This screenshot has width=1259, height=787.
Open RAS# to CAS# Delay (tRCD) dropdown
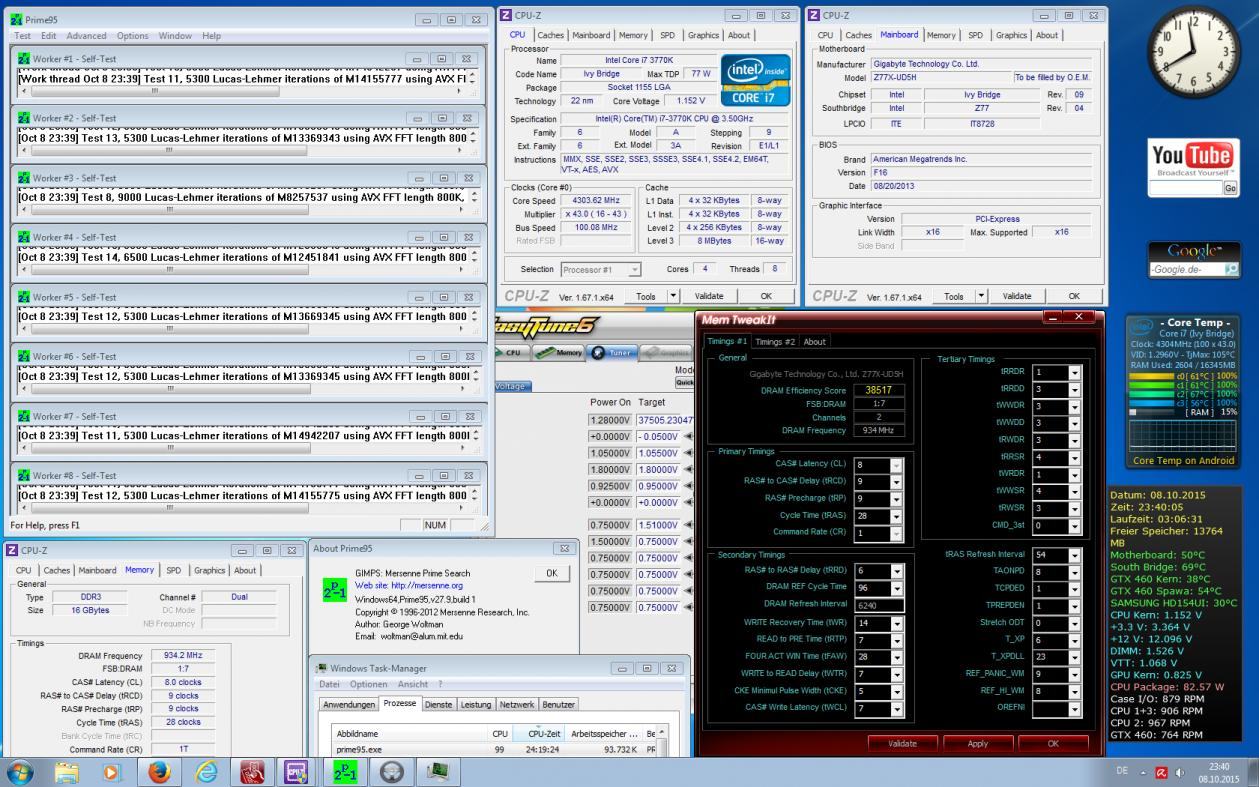pos(895,481)
